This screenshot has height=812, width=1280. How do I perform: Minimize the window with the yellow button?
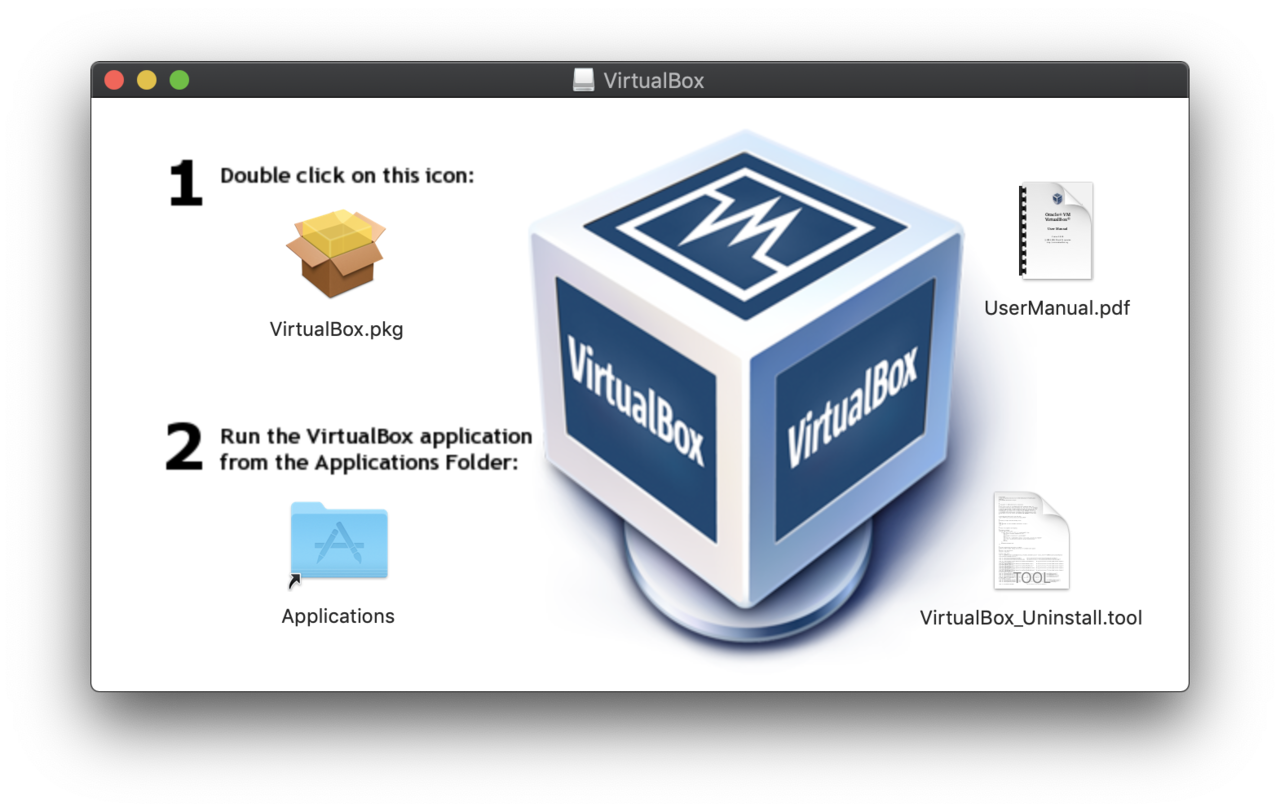click(146, 80)
